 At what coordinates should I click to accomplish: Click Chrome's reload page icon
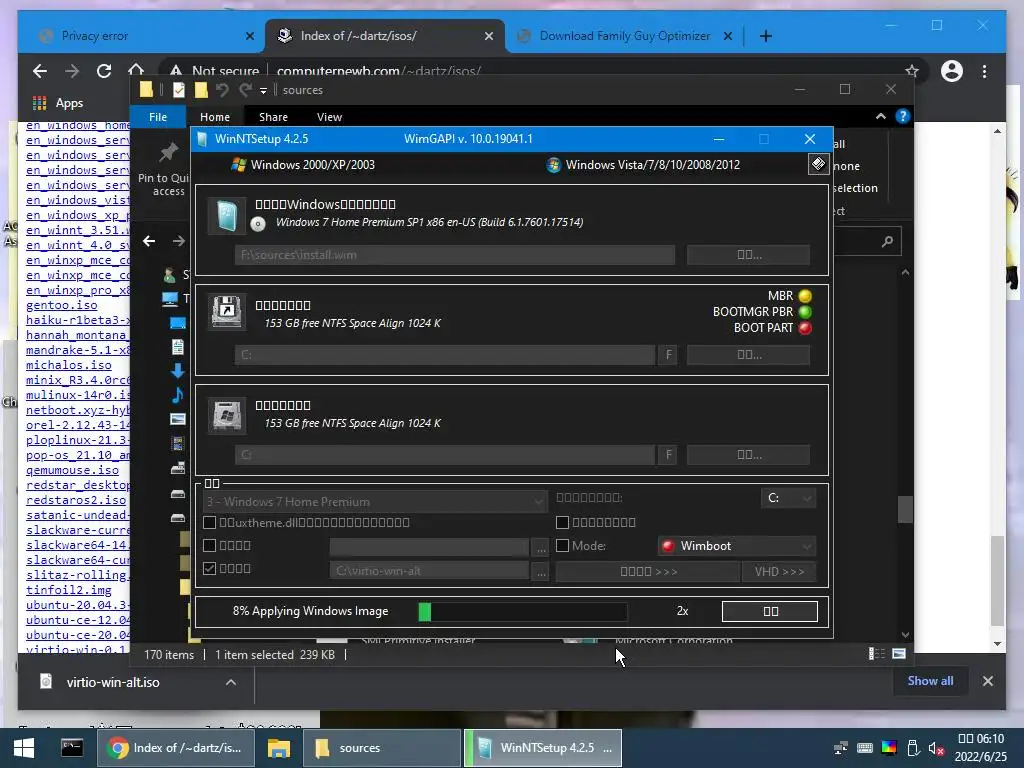click(x=104, y=71)
